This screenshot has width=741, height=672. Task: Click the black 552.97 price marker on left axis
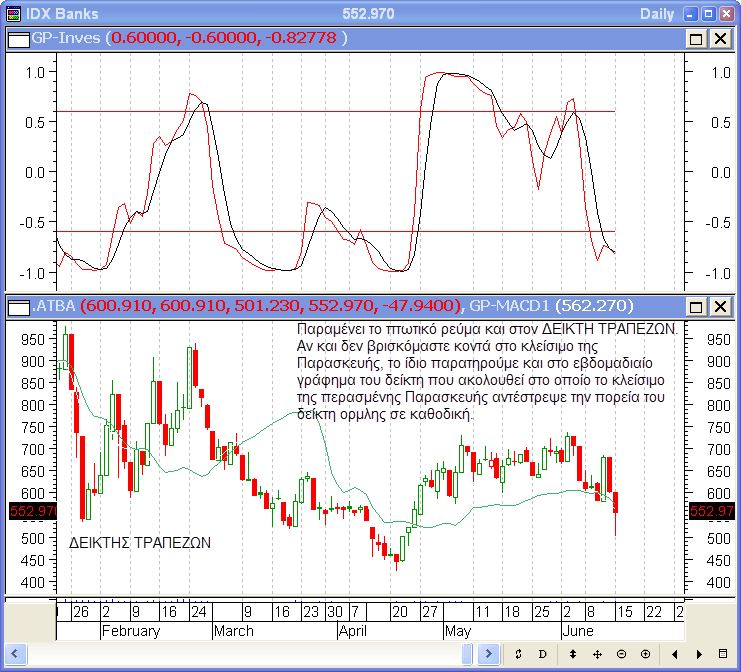click(33, 511)
